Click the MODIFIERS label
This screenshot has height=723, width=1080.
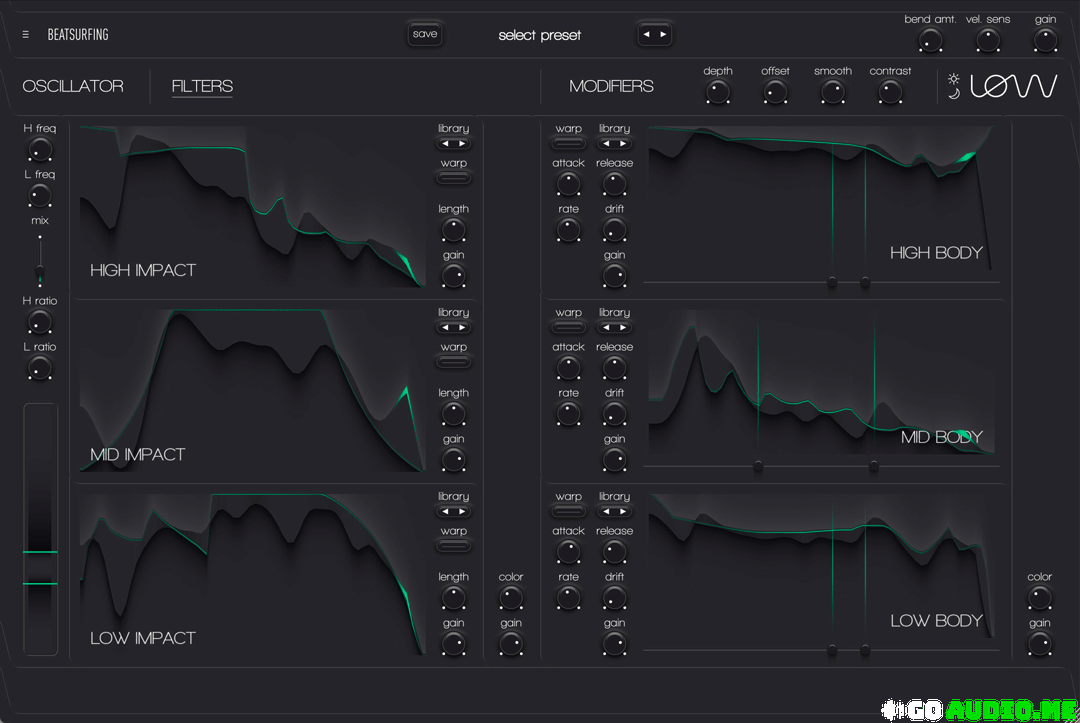(x=611, y=87)
